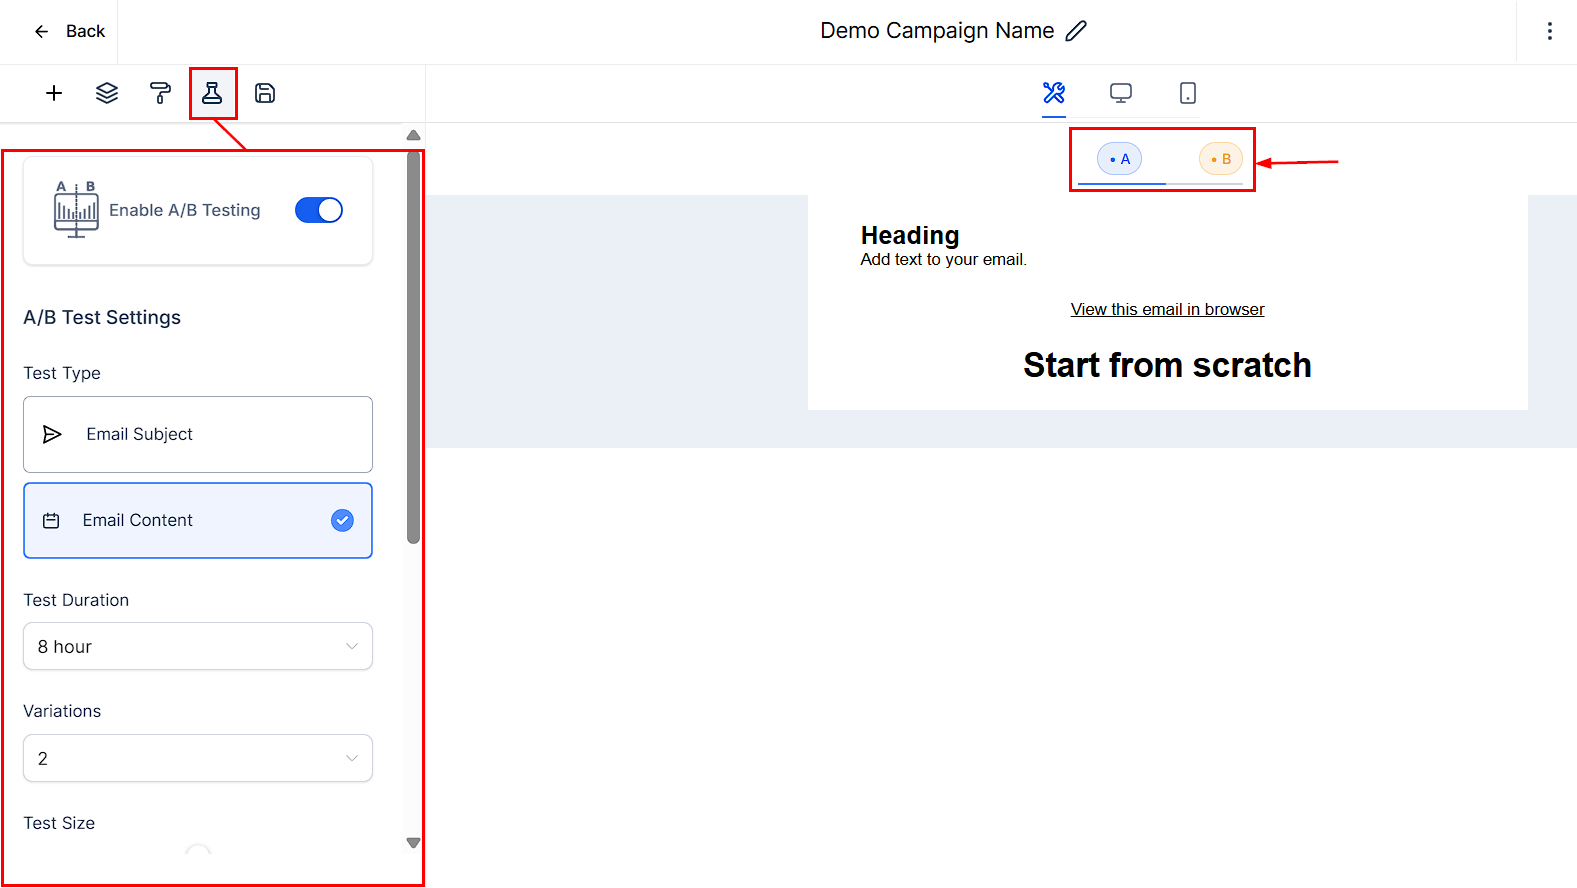Select variation A tab
The height and width of the screenshot is (888, 1577).
click(1120, 159)
